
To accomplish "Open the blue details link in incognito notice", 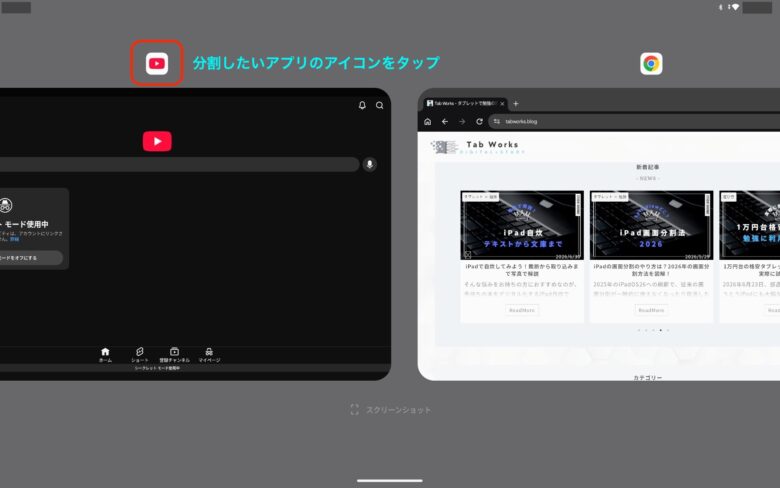I will 14,239.
